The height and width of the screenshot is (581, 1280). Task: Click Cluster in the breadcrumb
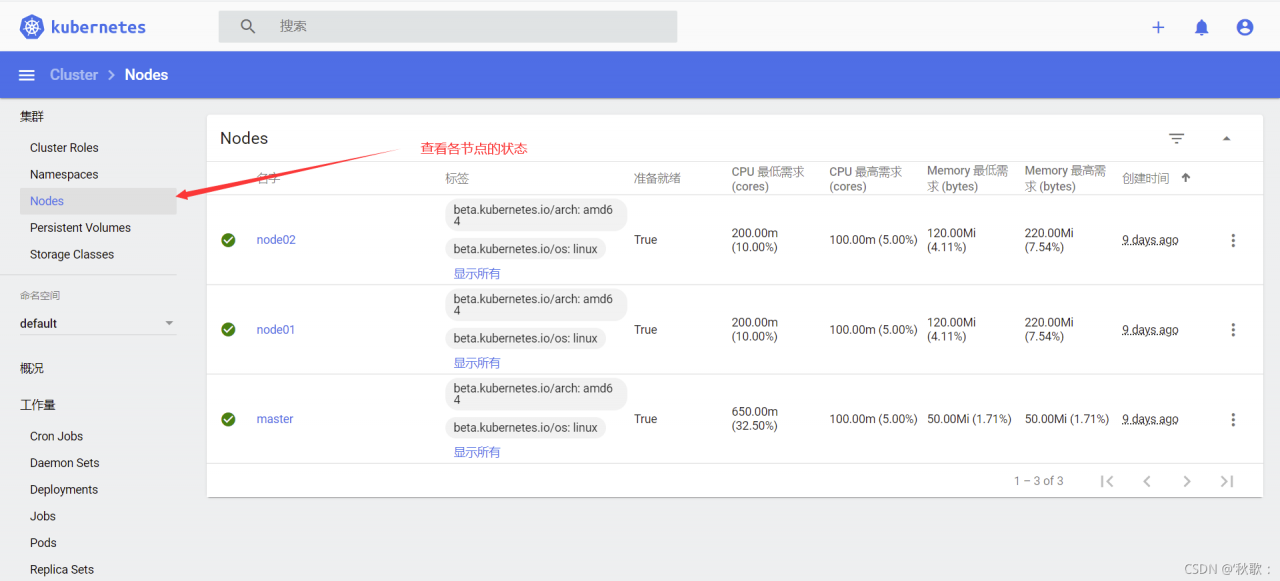tap(74, 75)
